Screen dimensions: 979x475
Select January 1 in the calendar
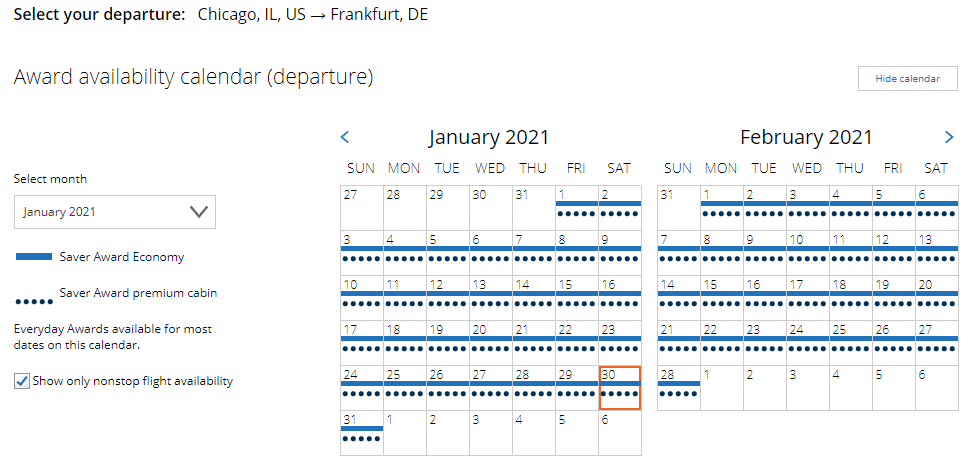coord(576,207)
